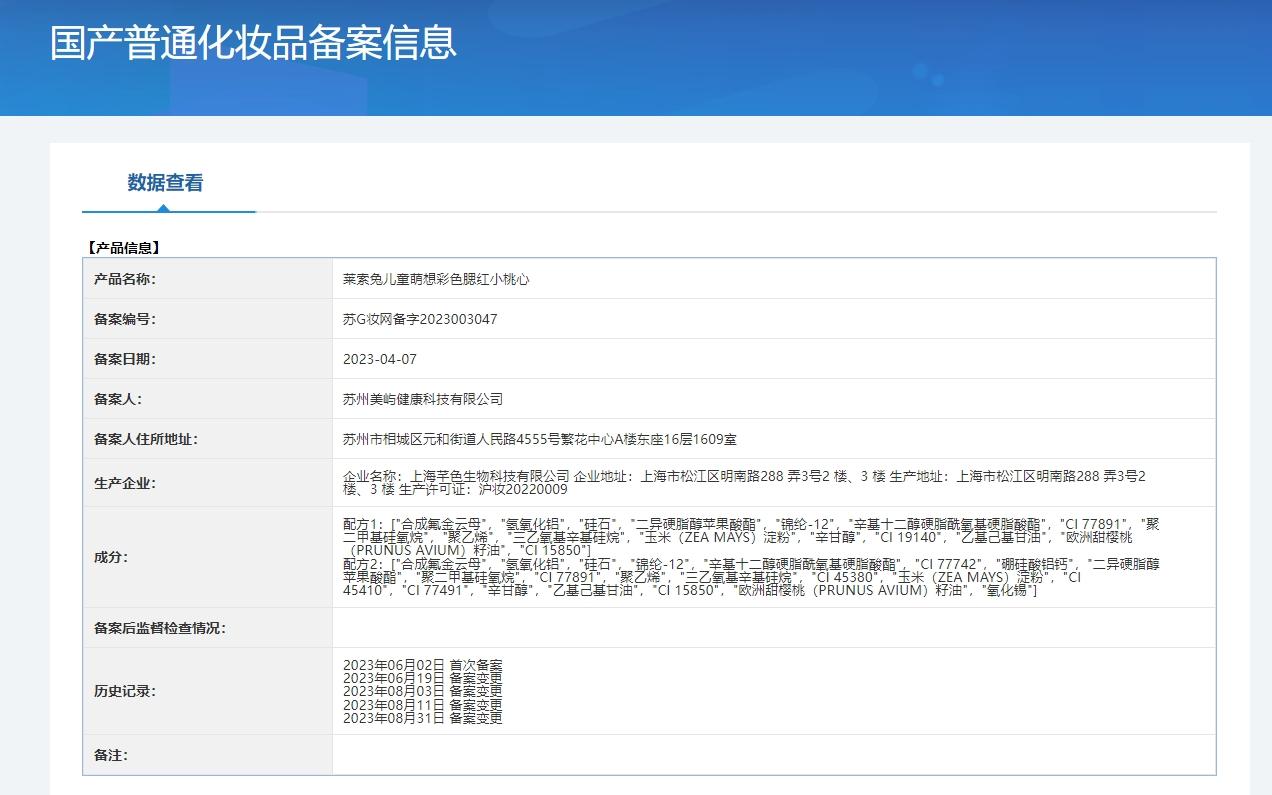Click the 产品名称 row label
Viewport: 1272px width, 795px height.
(125, 280)
